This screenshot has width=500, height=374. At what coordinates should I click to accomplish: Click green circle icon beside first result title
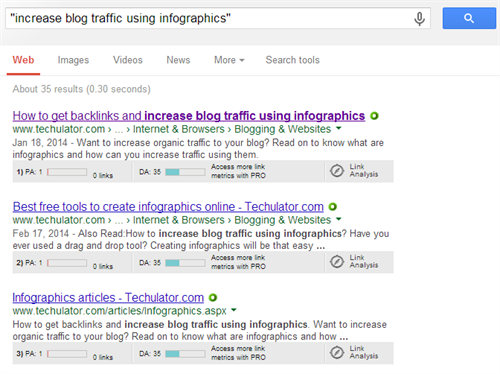tap(374, 116)
